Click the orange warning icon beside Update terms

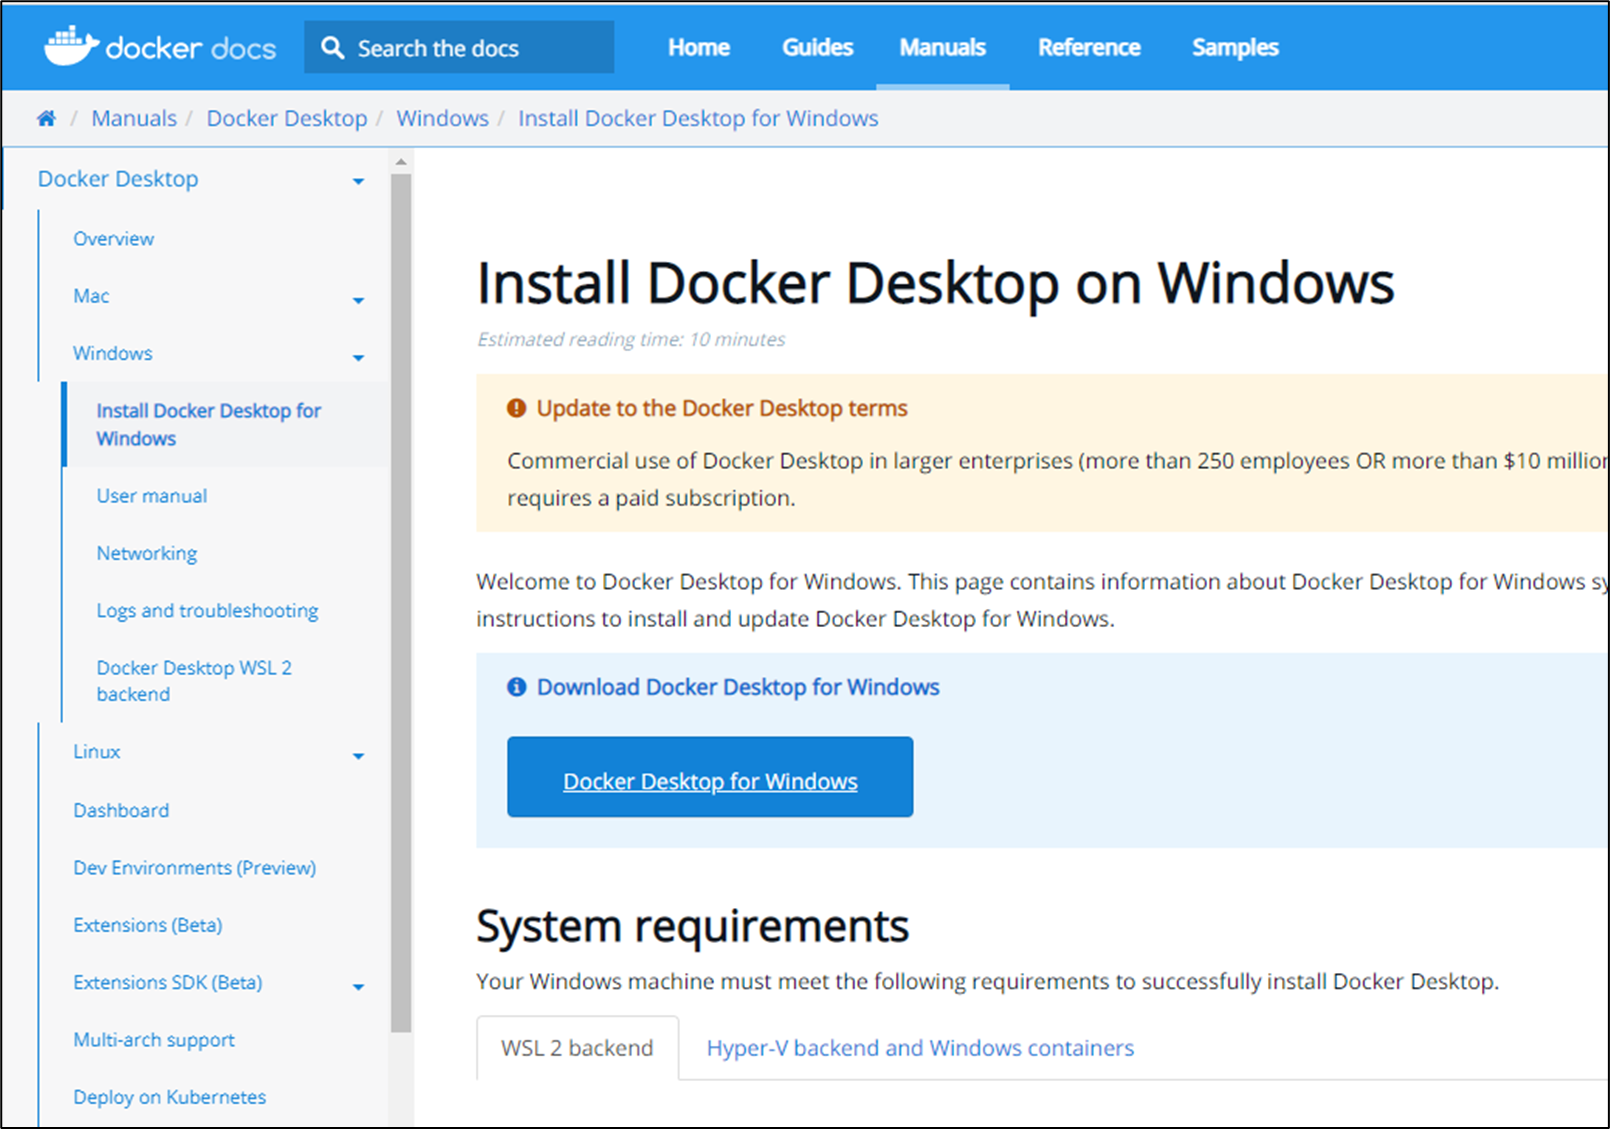click(x=516, y=408)
